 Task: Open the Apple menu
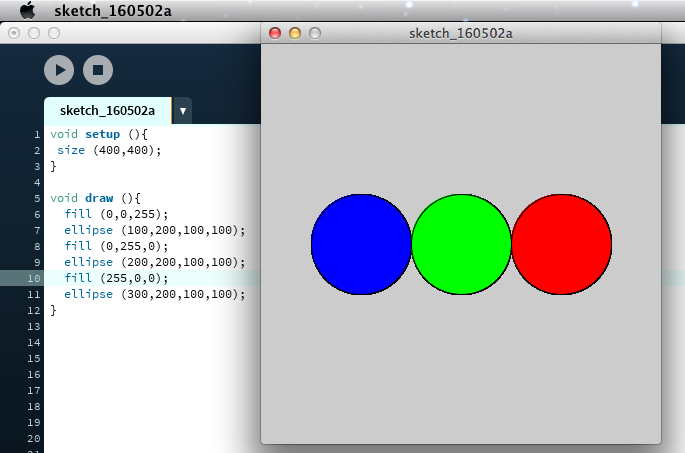[28, 10]
